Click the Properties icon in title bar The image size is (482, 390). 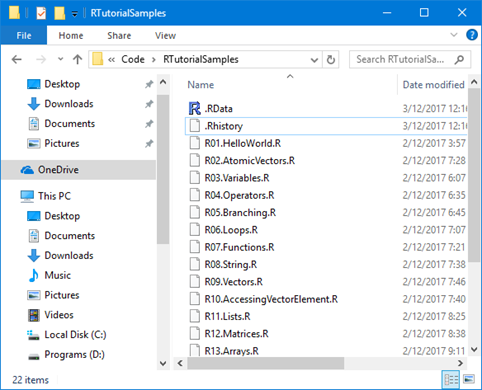41,13
